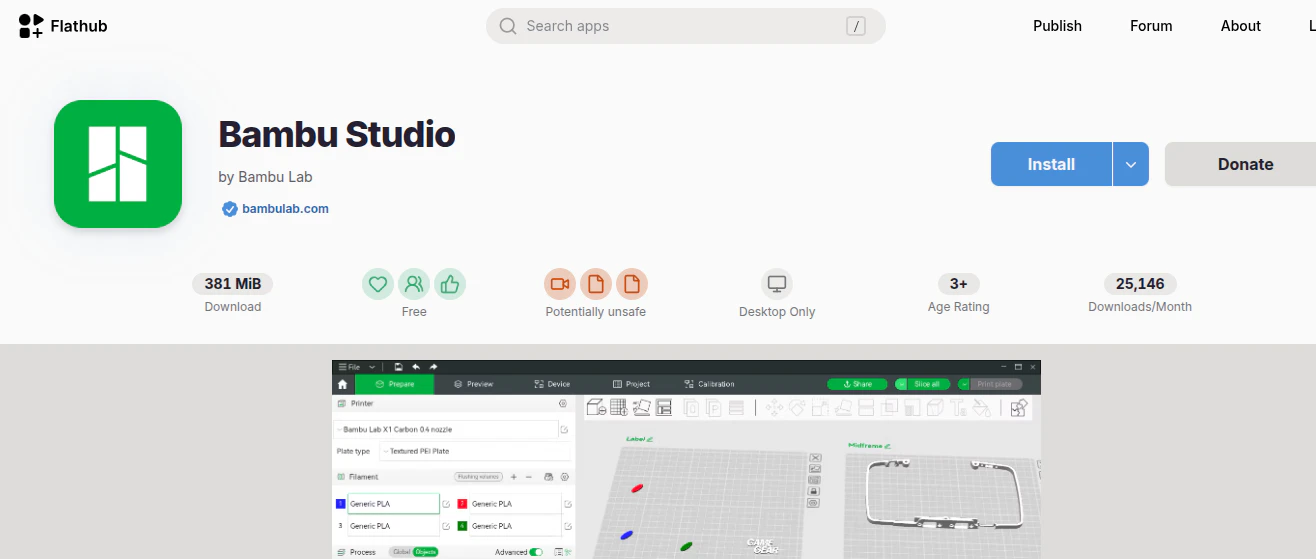Open the Textured PEI Plate dropdown
Viewport: 1316px width, 559px height.
pyautogui.click(x=475, y=451)
